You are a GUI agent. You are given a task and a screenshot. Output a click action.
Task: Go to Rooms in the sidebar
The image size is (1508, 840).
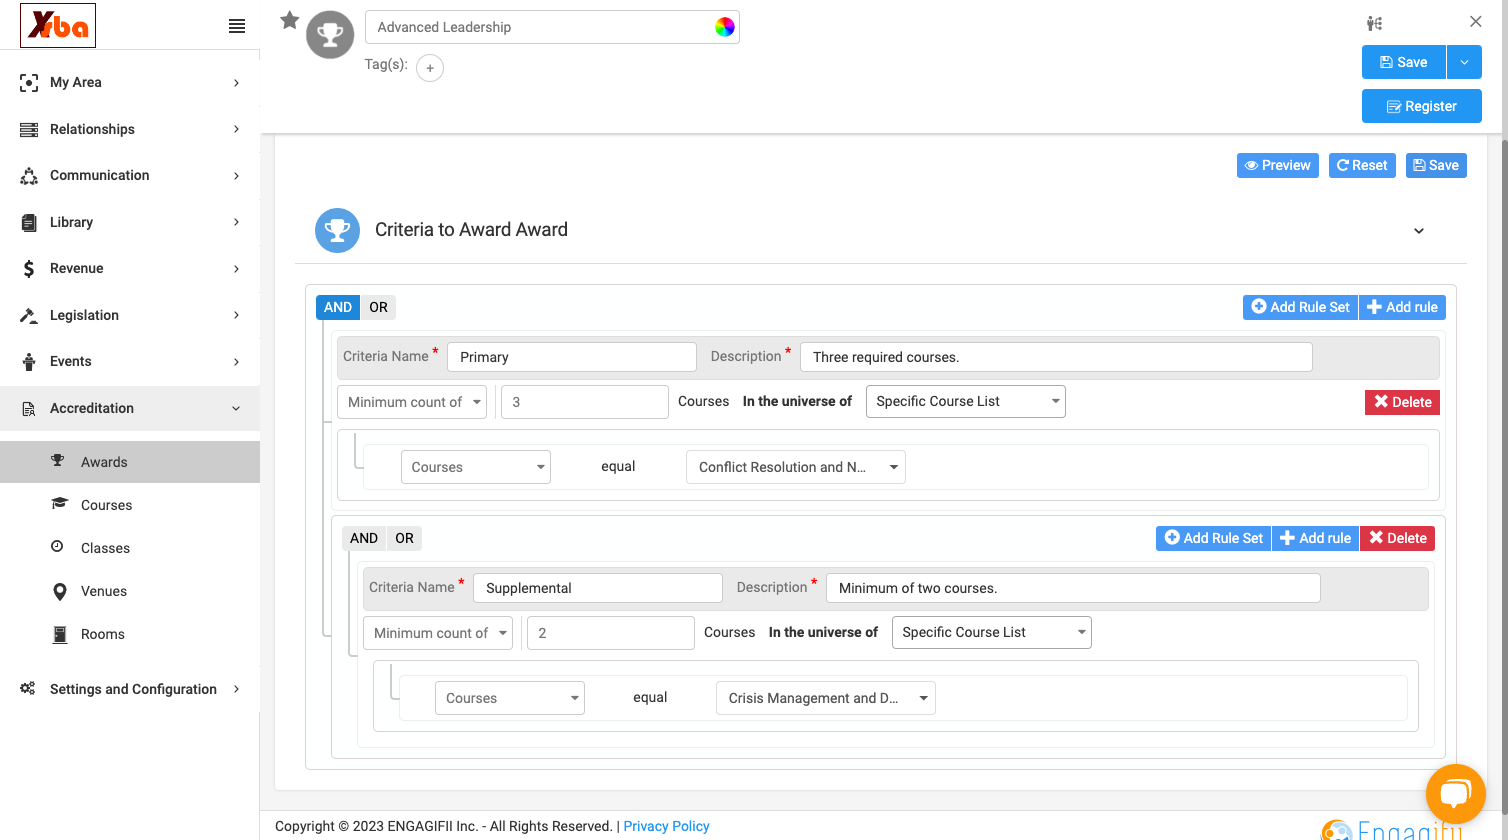point(130,634)
